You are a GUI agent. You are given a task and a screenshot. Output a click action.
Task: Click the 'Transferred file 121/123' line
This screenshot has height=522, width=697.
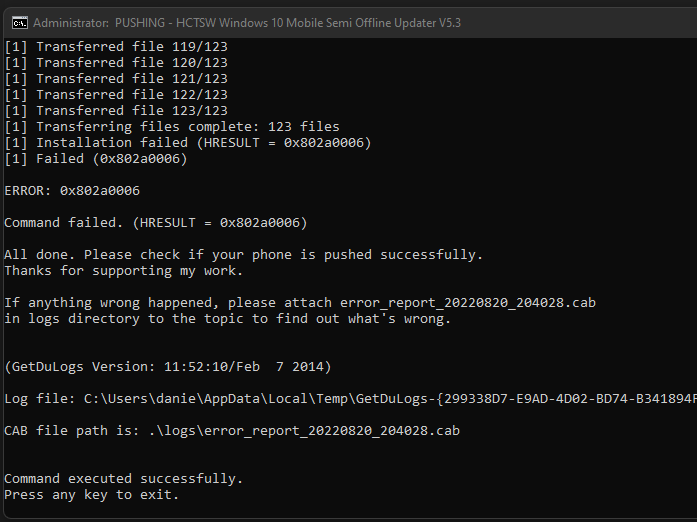pos(116,78)
